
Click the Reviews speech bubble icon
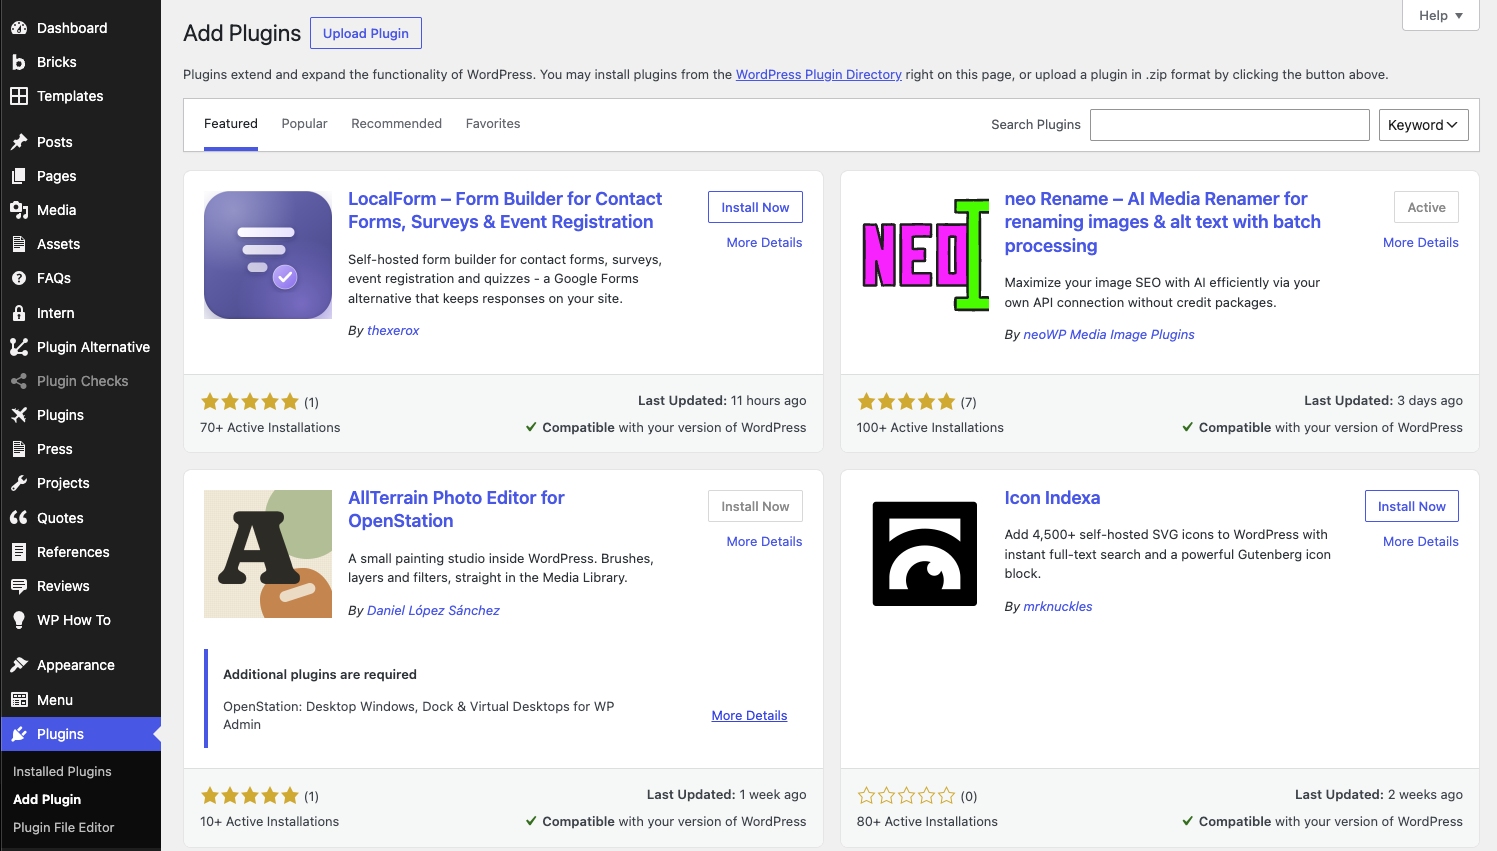pyautogui.click(x=19, y=586)
